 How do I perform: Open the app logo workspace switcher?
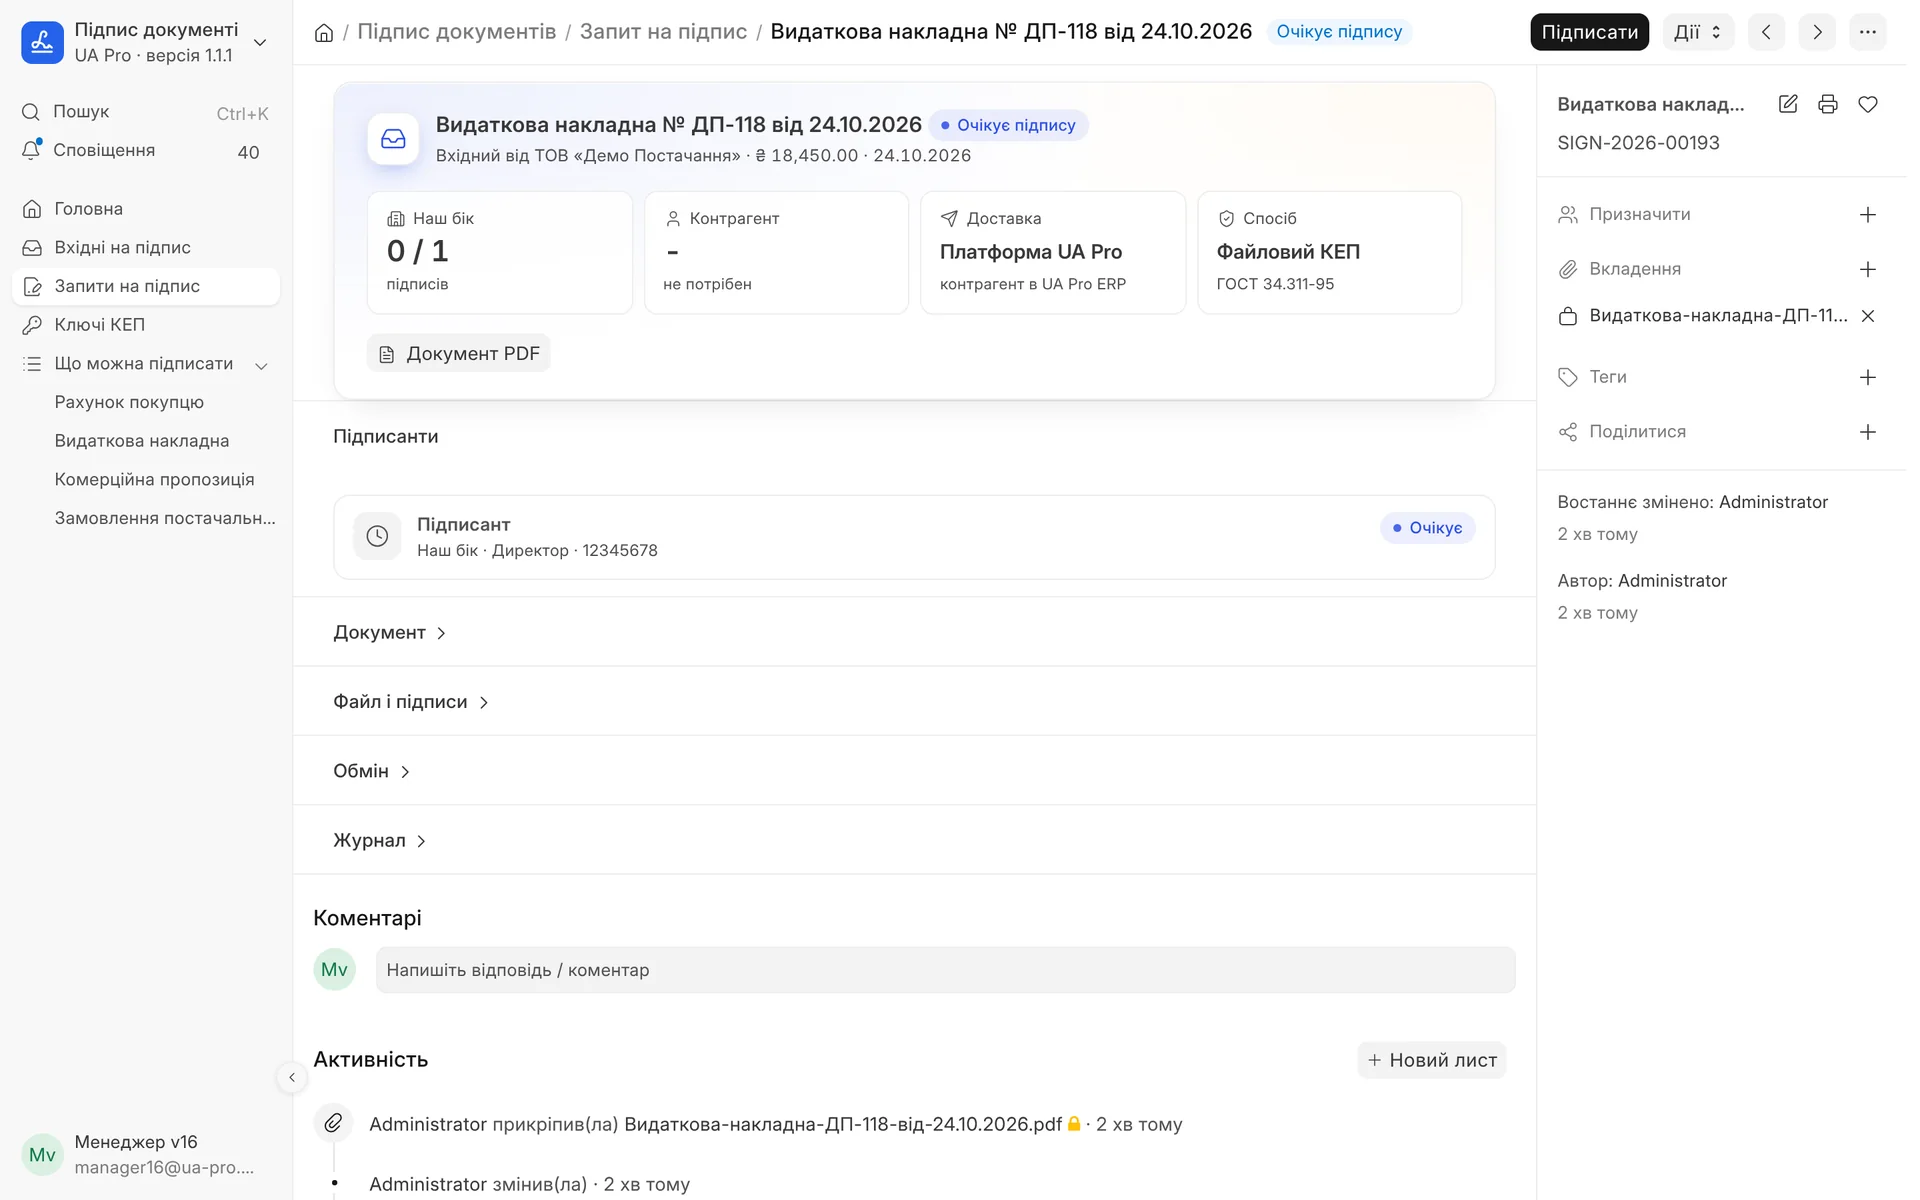(42, 43)
